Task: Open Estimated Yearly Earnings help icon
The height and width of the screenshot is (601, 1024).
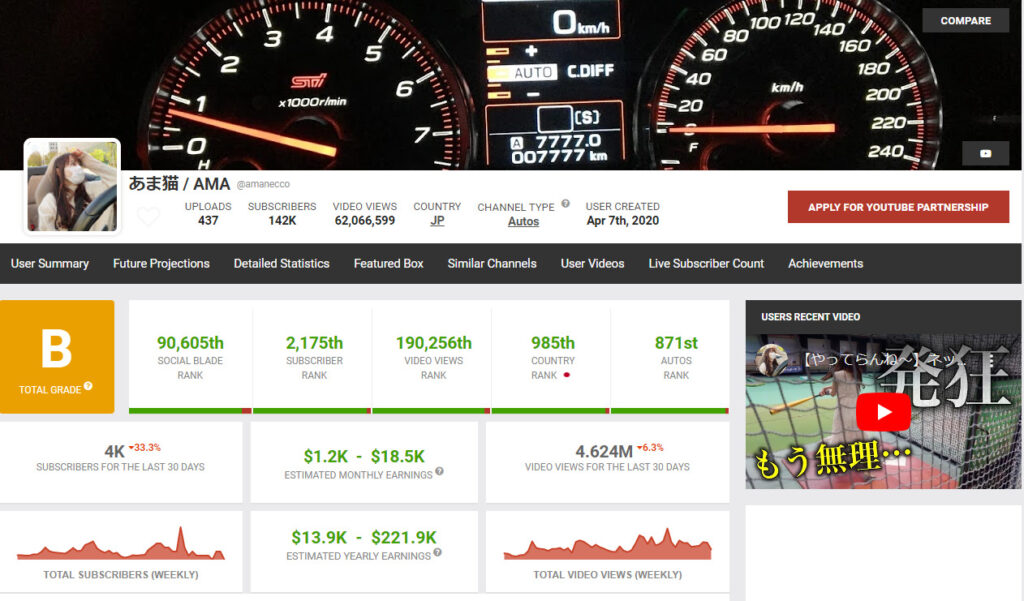Action: (438, 552)
